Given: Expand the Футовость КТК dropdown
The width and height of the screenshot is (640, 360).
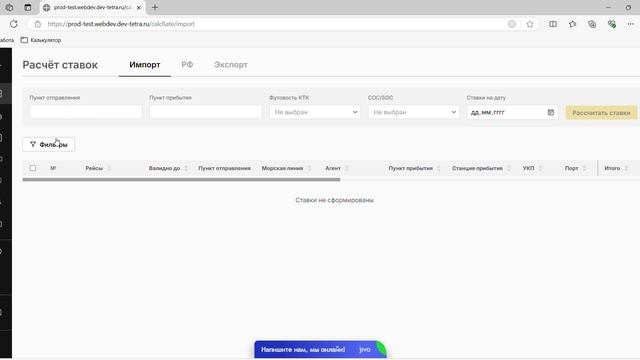Looking at the screenshot, I should pos(315,112).
